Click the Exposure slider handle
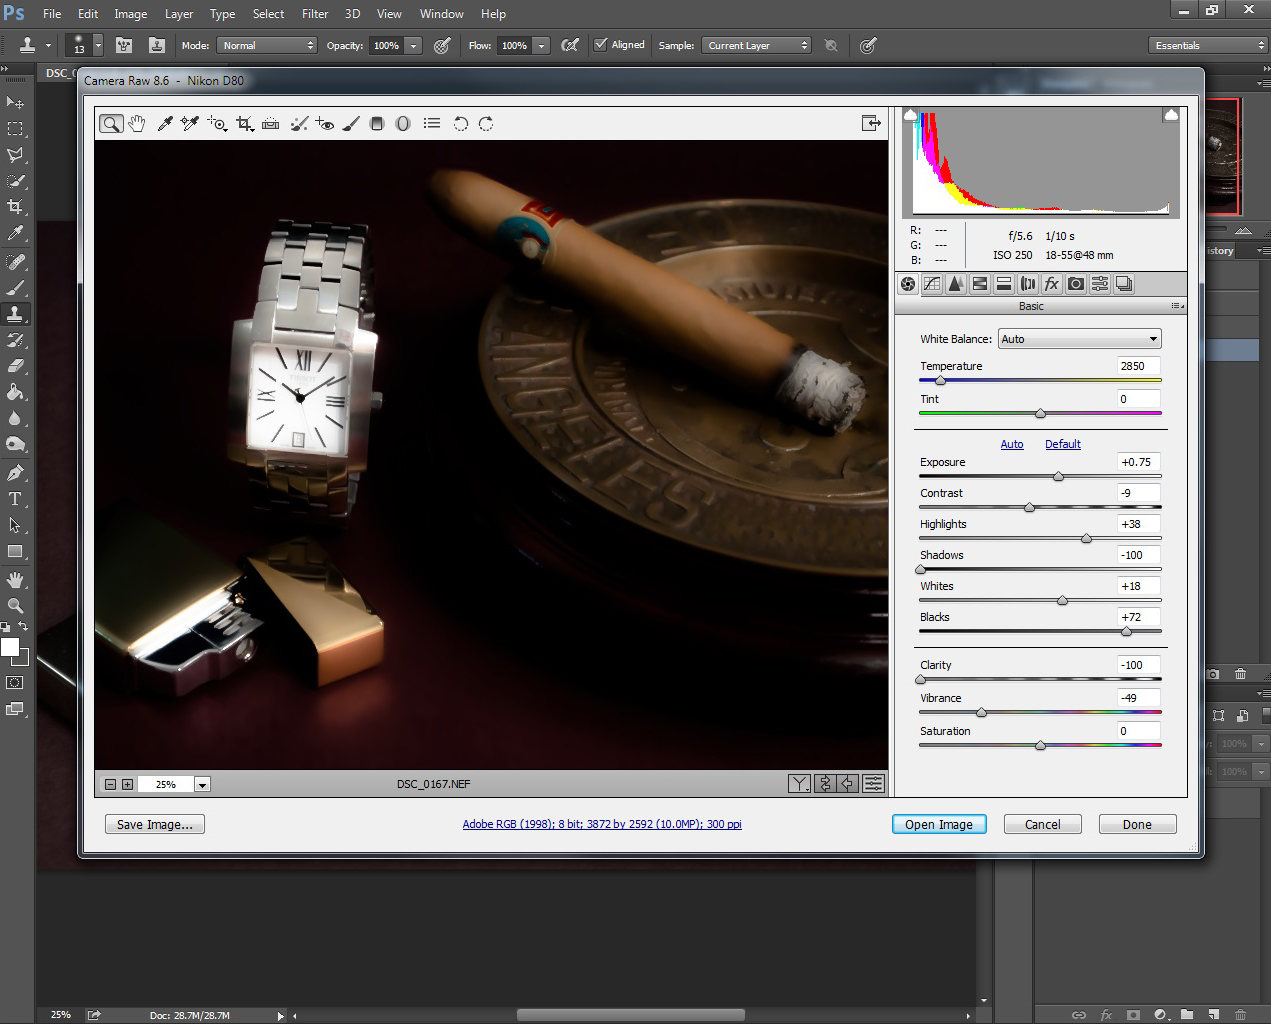The image size is (1271, 1024). click(1058, 476)
